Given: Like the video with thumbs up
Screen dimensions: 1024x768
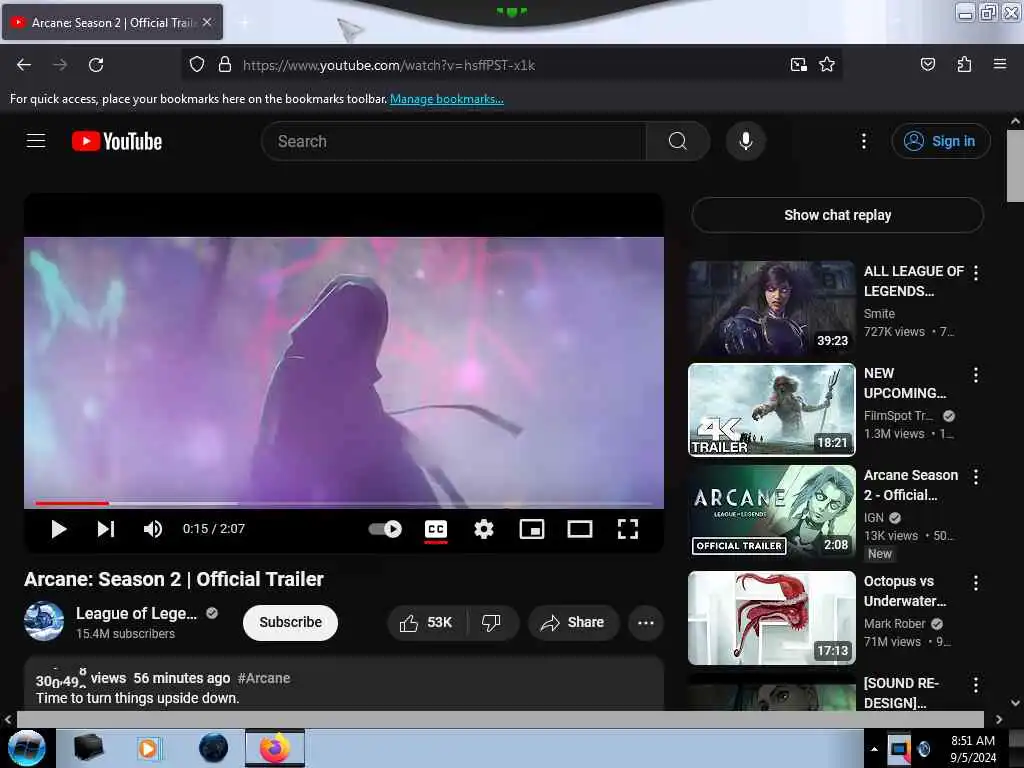Looking at the screenshot, I should (x=426, y=623).
